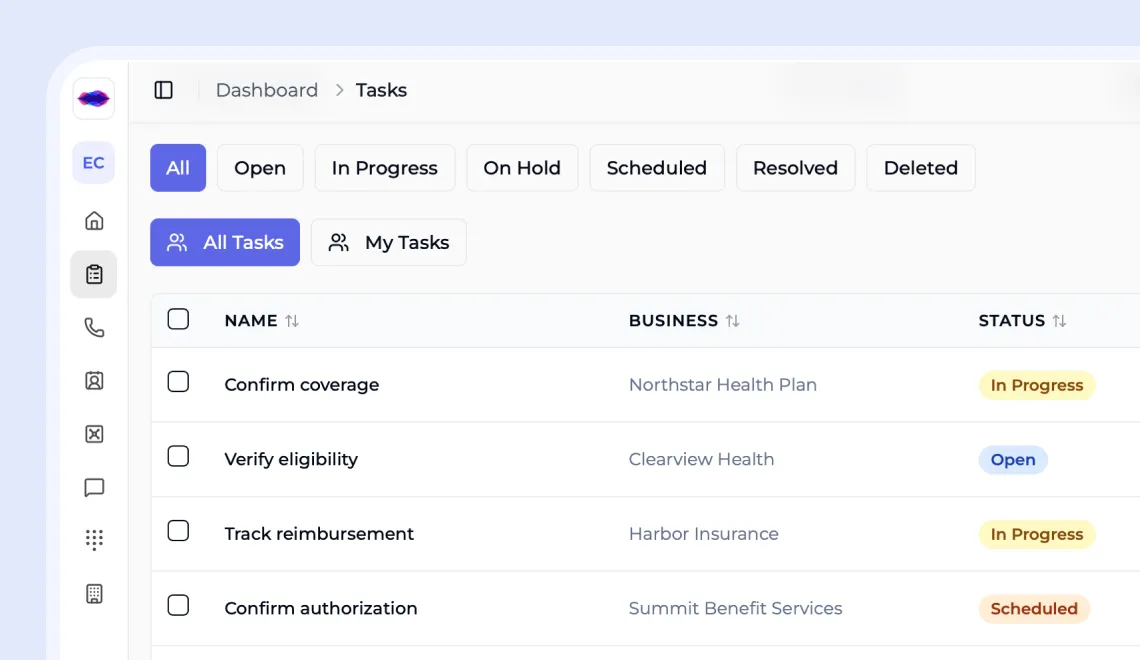Click the Open badge for Verify eligibility
This screenshot has width=1140, height=660.
[1013, 459]
